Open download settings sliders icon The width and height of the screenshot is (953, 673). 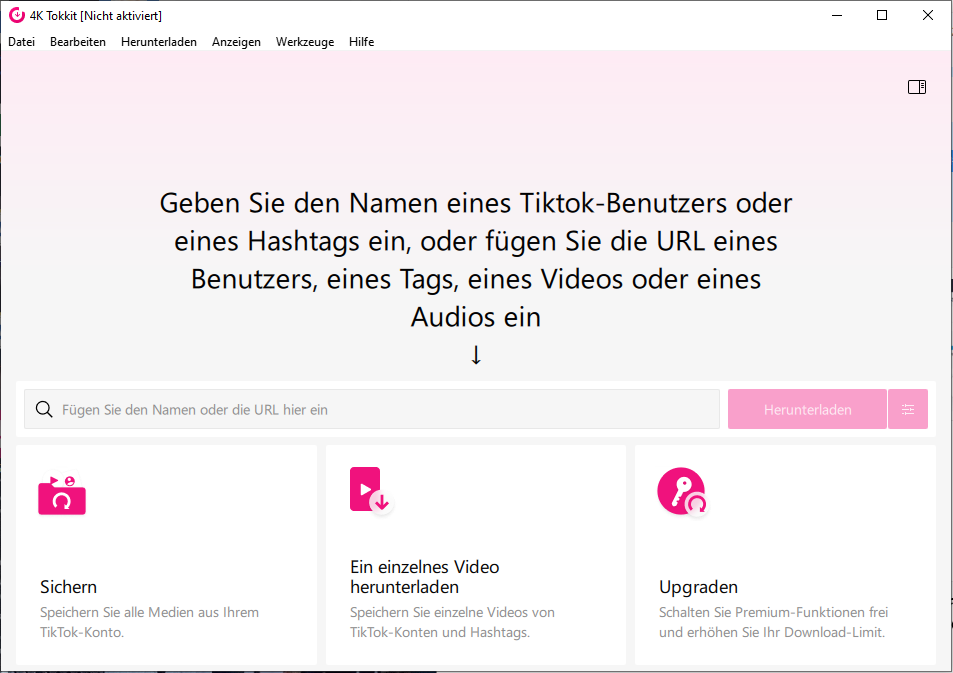coord(907,409)
